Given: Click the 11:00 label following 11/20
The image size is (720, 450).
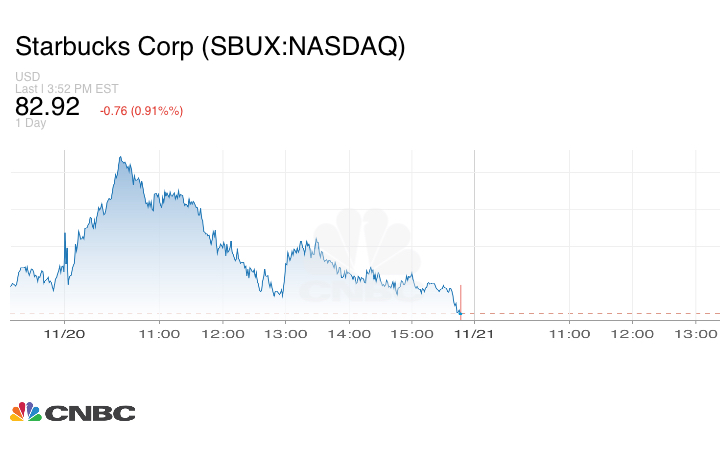Looking at the screenshot, I should tap(159, 332).
